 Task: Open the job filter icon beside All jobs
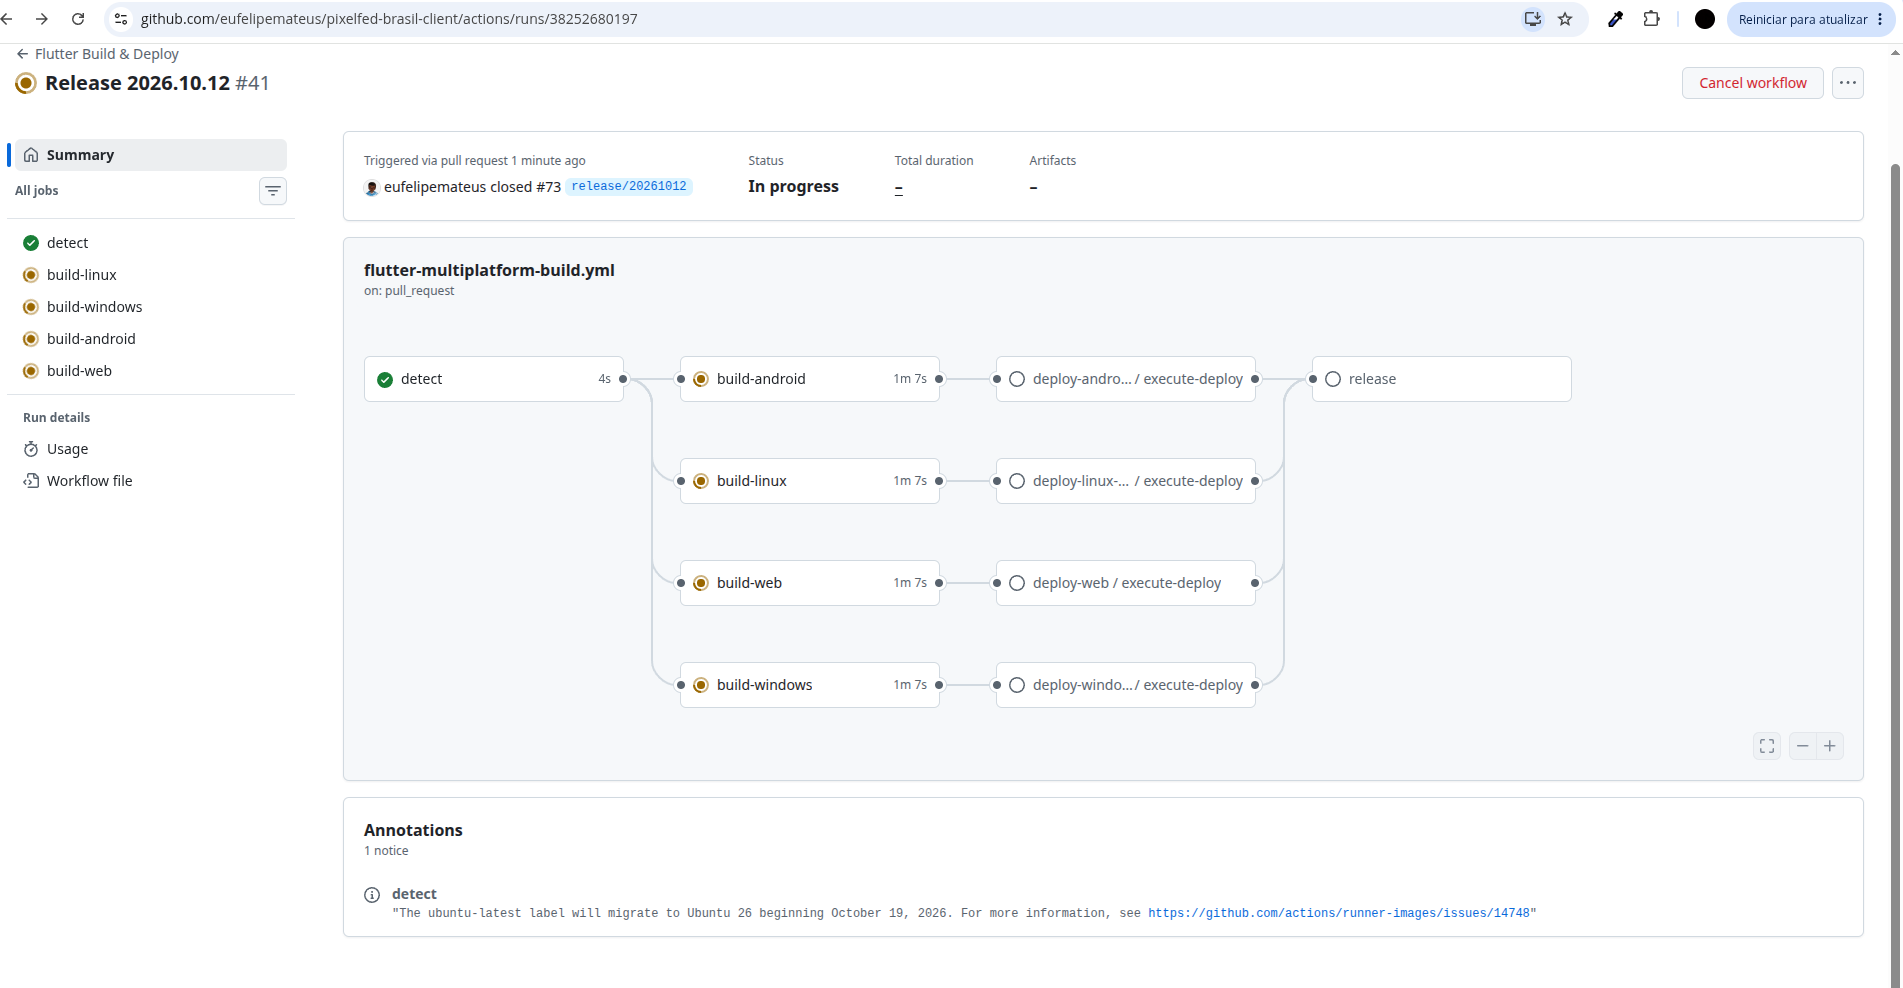[273, 191]
